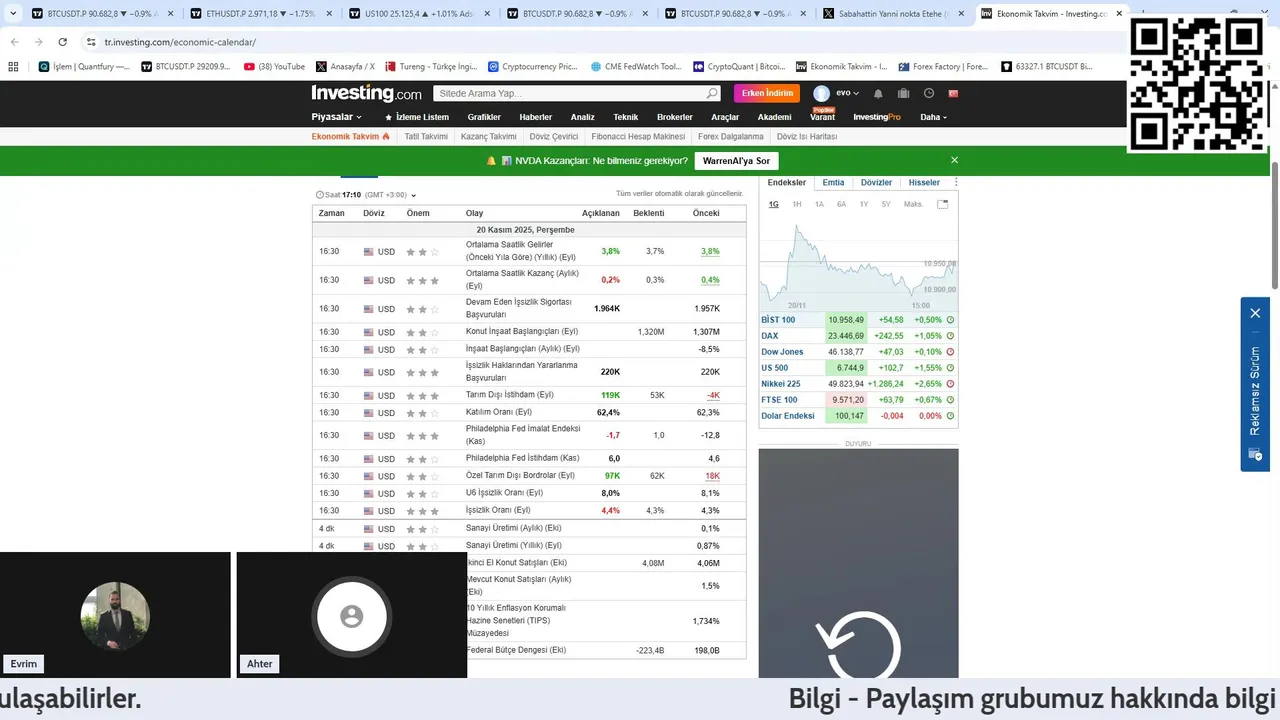This screenshot has height=720, width=1280.
Task: Open the CME FedWatch Tool bookmark
Action: (x=635, y=67)
